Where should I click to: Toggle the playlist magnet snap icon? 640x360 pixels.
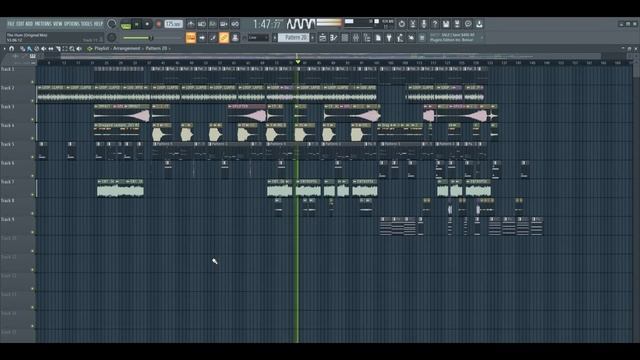(11, 49)
